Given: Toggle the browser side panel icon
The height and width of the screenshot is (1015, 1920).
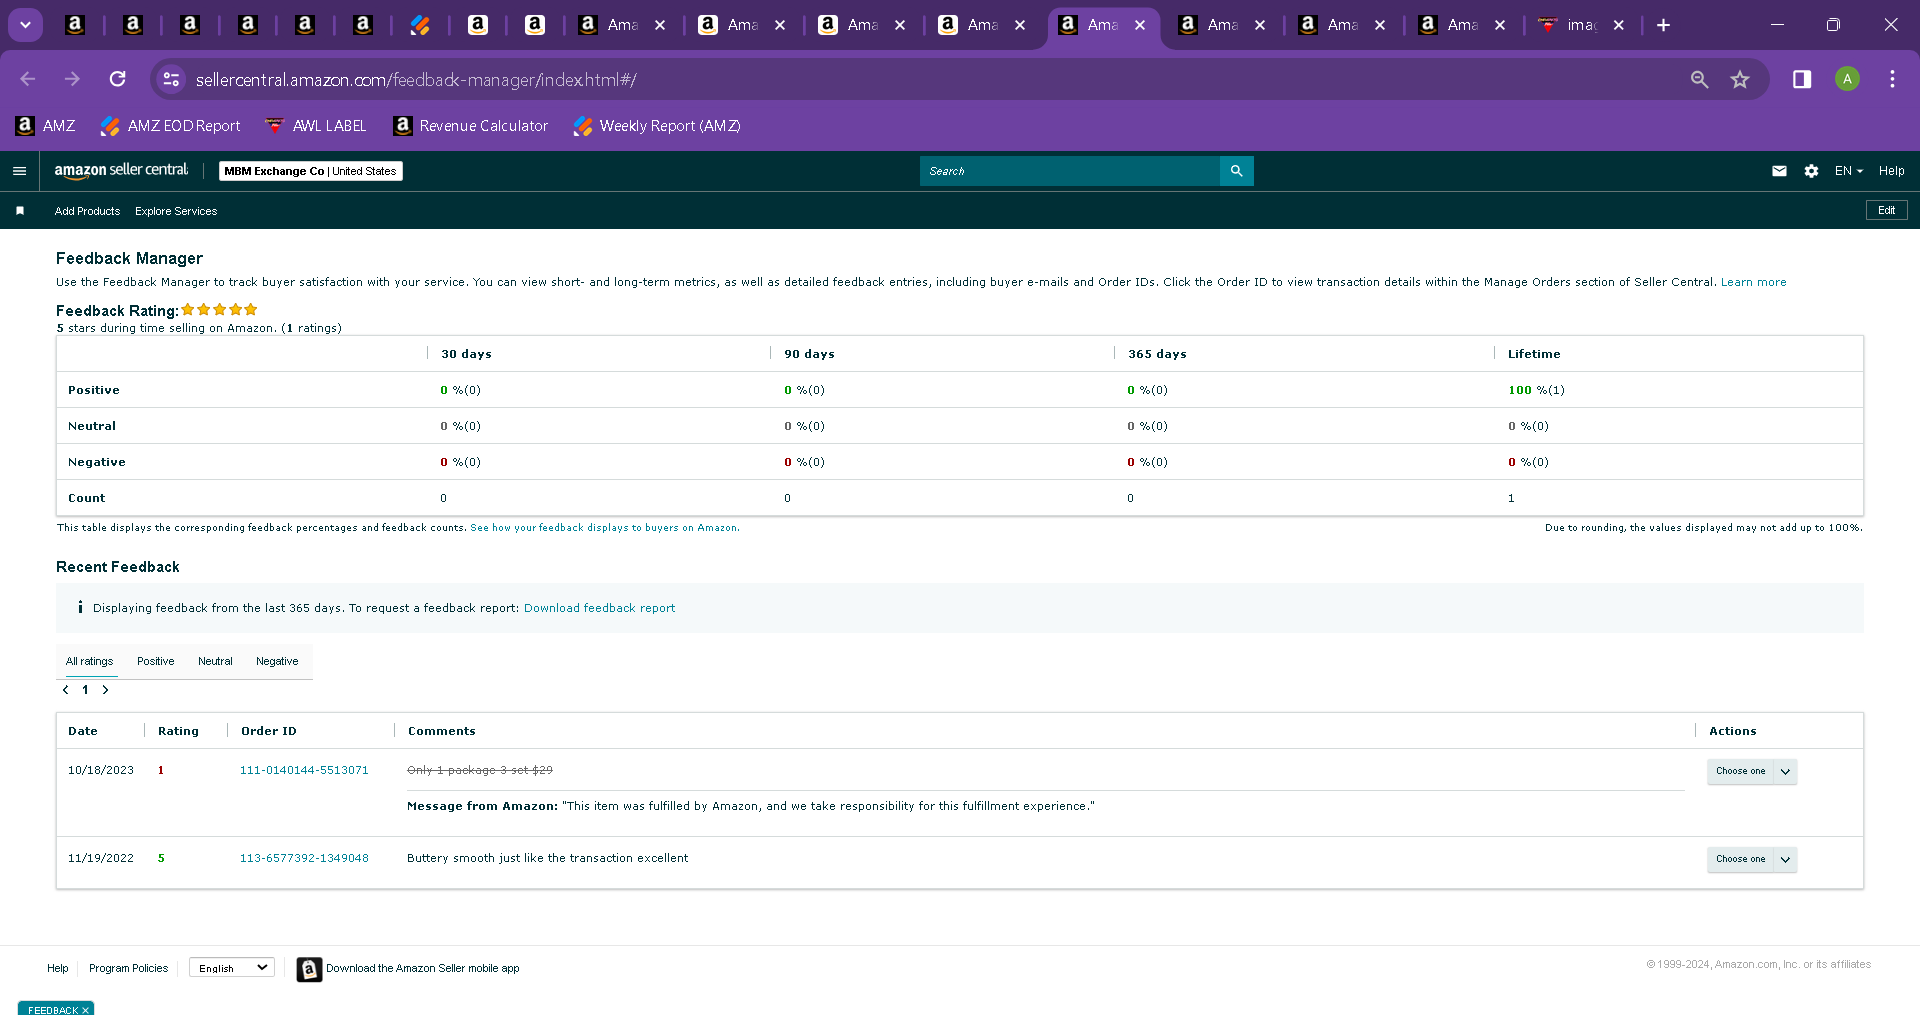Looking at the screenshot, I should [x=1802, y=79].
